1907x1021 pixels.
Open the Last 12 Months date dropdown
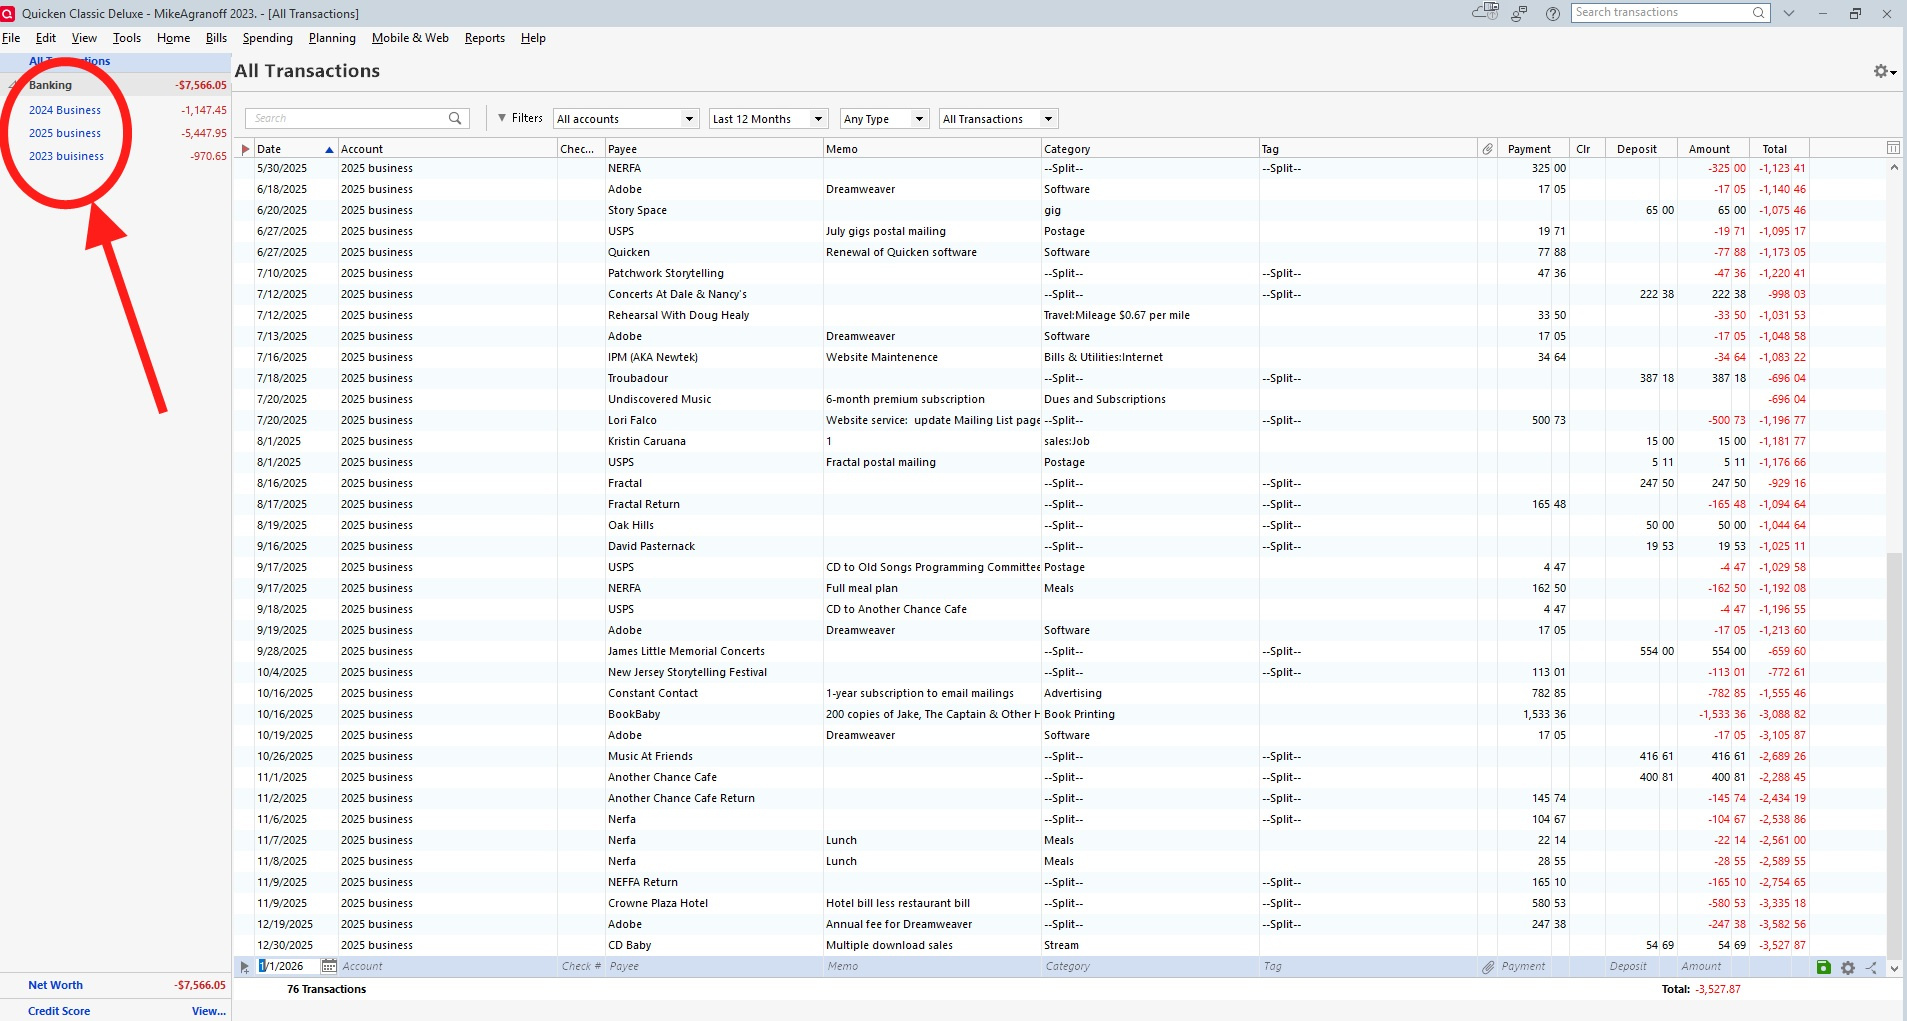[769, 119]
